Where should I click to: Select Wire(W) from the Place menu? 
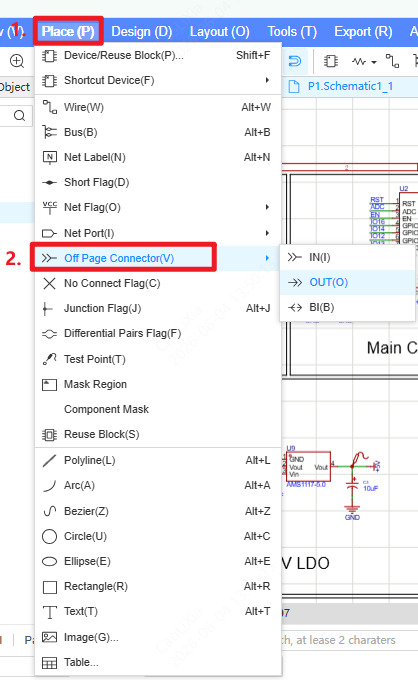point(158,107)
